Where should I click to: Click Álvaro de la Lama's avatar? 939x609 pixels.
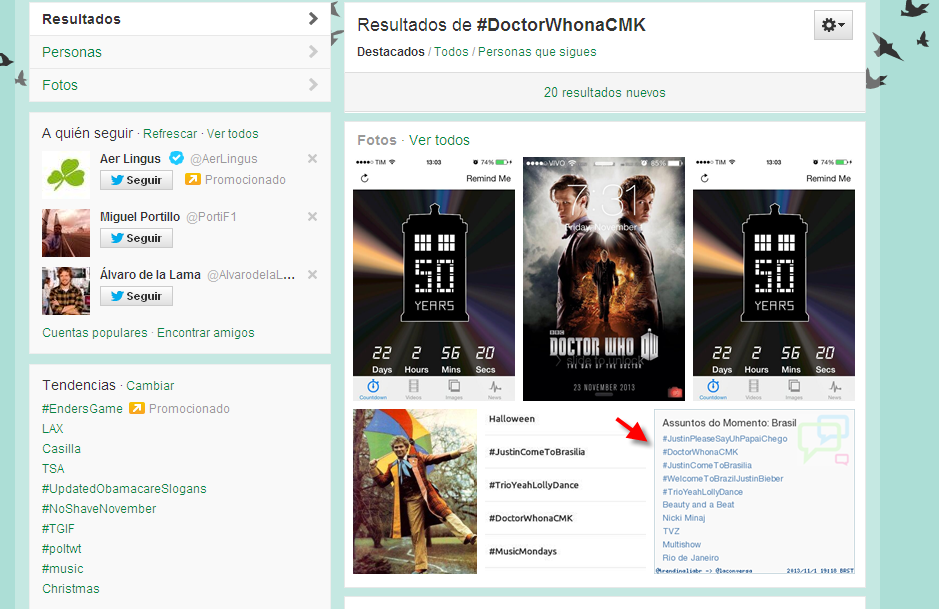pos(66,290)
